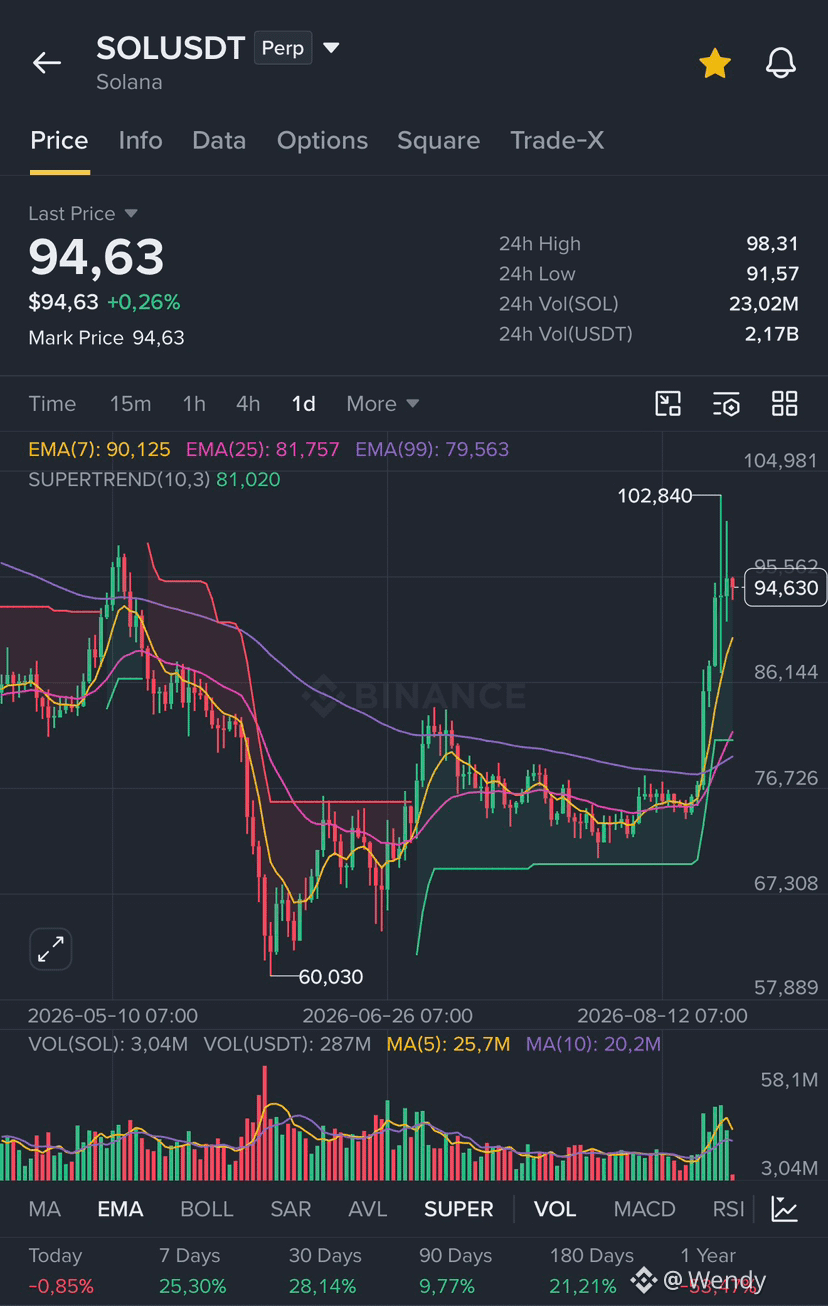This screenshot has height=1306, width=828.
Task: Tap the 60,030 low price marker
Action: click(x=331, y=976)
